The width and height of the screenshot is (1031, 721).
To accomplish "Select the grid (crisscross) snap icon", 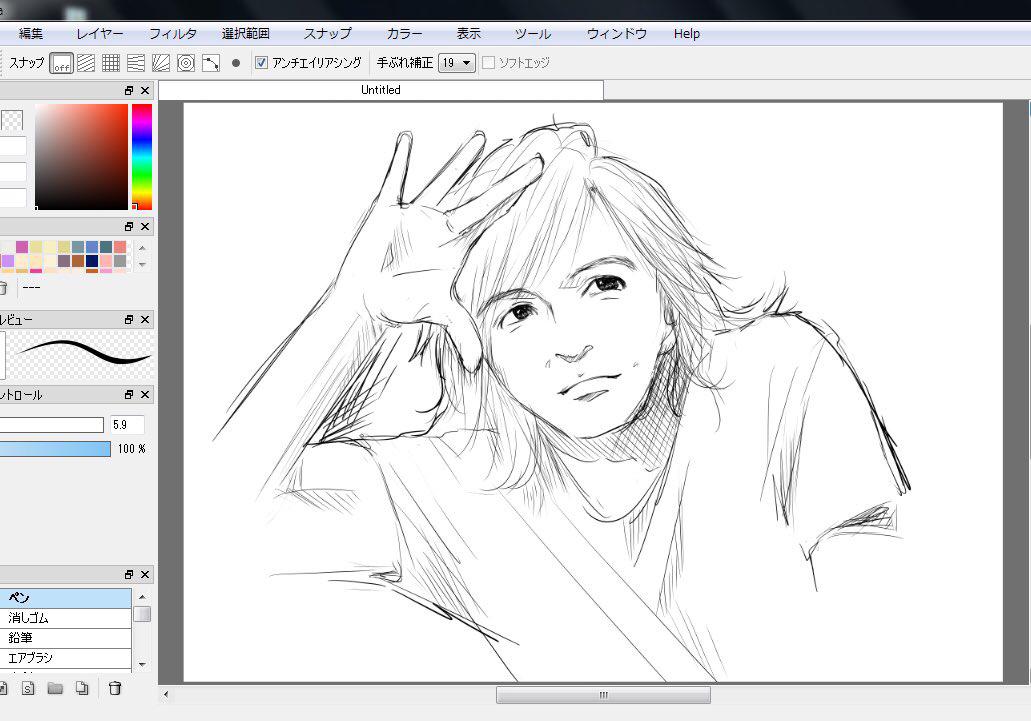I will [x=111, y=63].
